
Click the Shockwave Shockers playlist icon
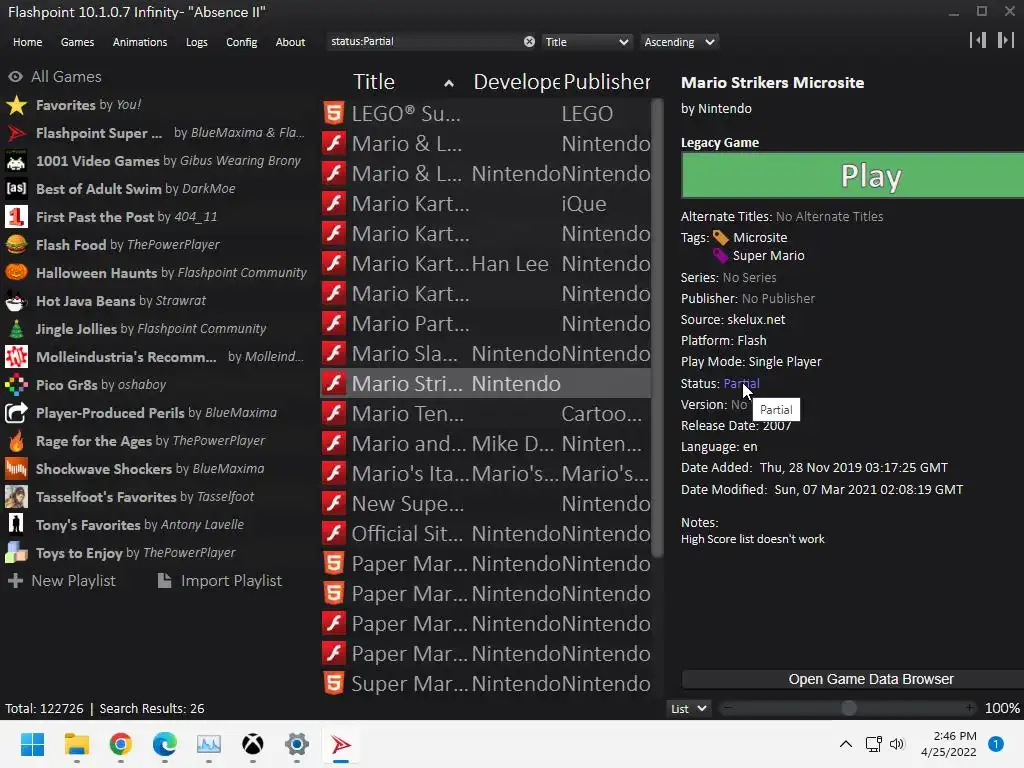(16, 469)
